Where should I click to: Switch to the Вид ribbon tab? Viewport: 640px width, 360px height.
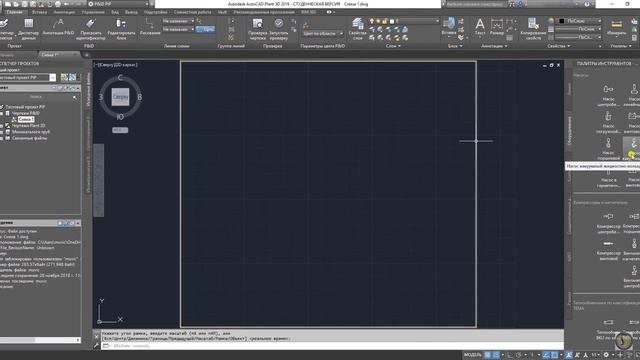[x=115, y=12]
